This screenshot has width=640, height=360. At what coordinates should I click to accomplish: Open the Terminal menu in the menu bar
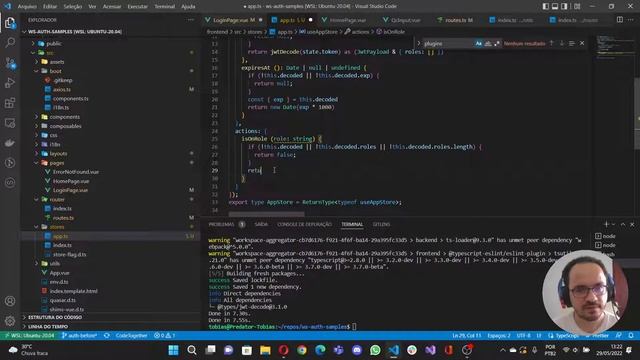click(164, 7)
